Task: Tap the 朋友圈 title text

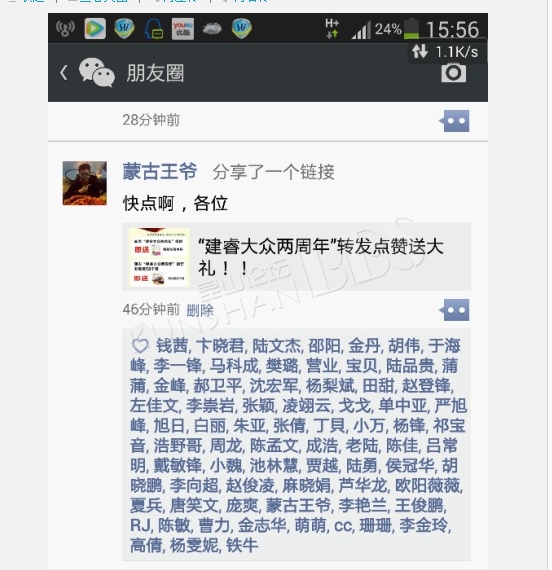Action: click(155, 73)
